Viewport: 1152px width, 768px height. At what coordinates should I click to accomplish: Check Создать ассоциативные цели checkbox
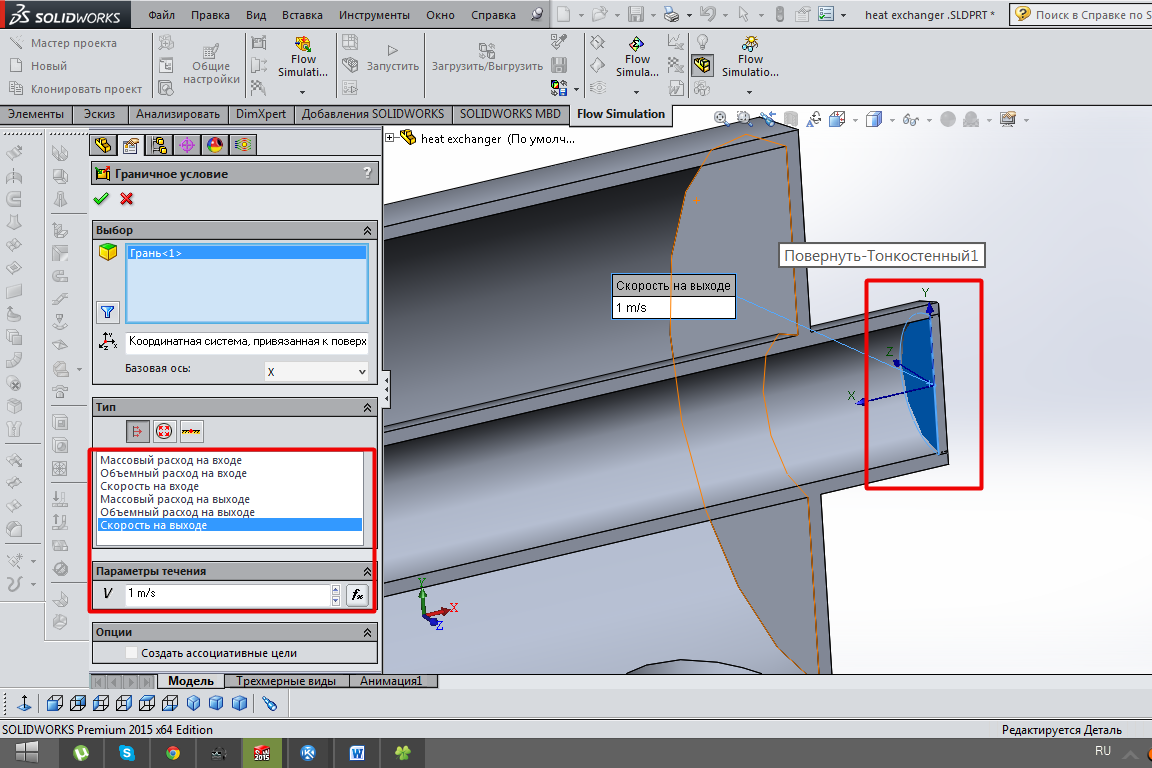(132, 653)
